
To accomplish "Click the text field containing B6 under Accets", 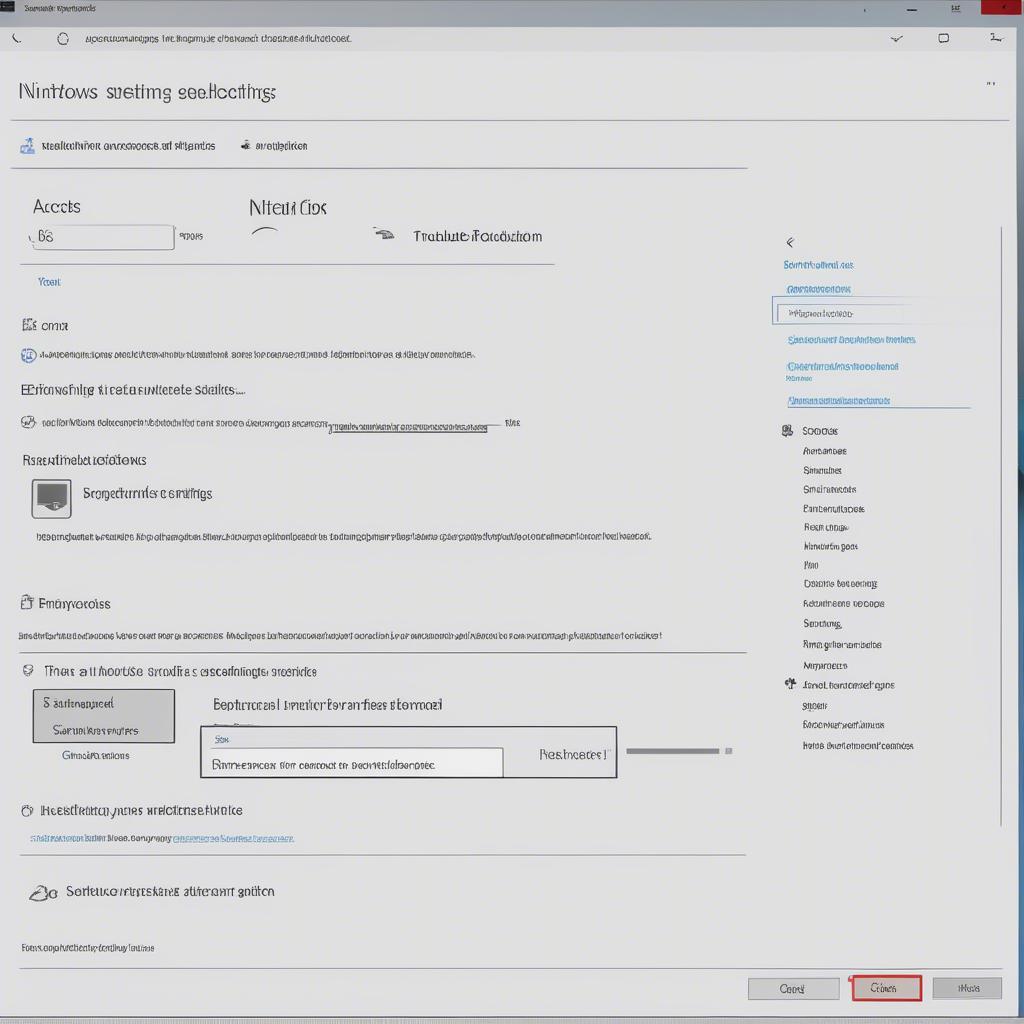I will tap(103, 237).
